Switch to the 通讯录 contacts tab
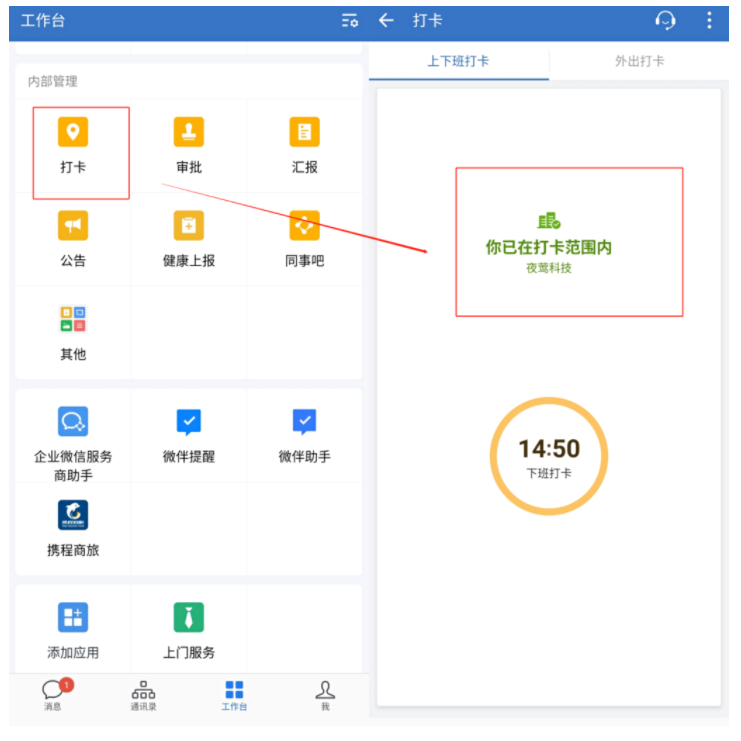Image resolution: width=741 pixels, height=741 pixels. [143, 695]
